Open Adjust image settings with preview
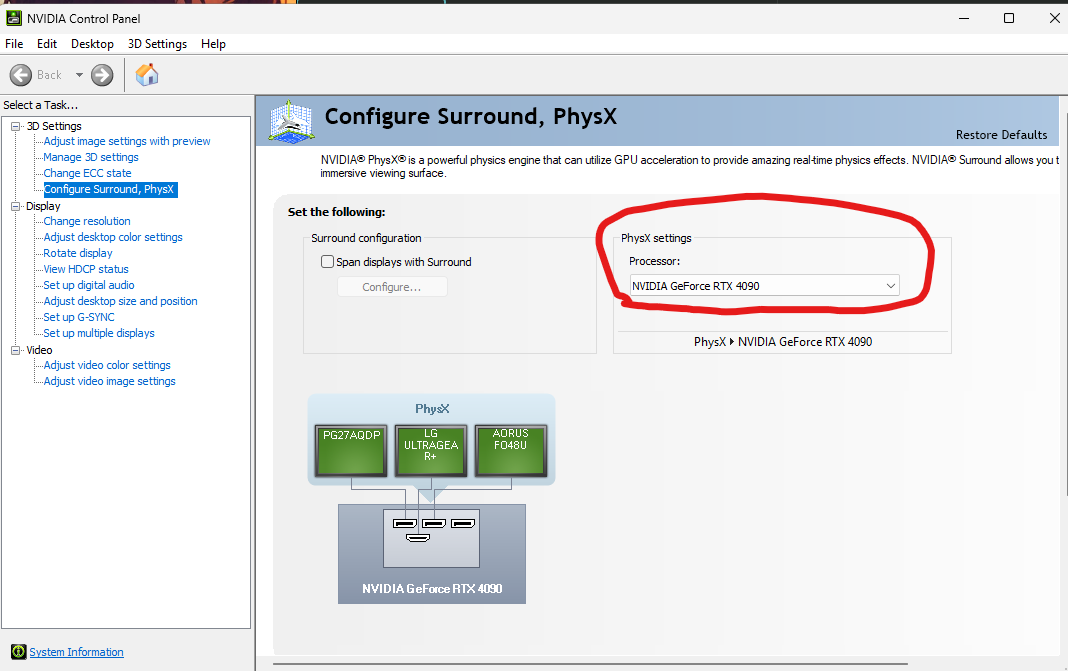The height and width of the screenshot is (671, 1068). [127, 141]
